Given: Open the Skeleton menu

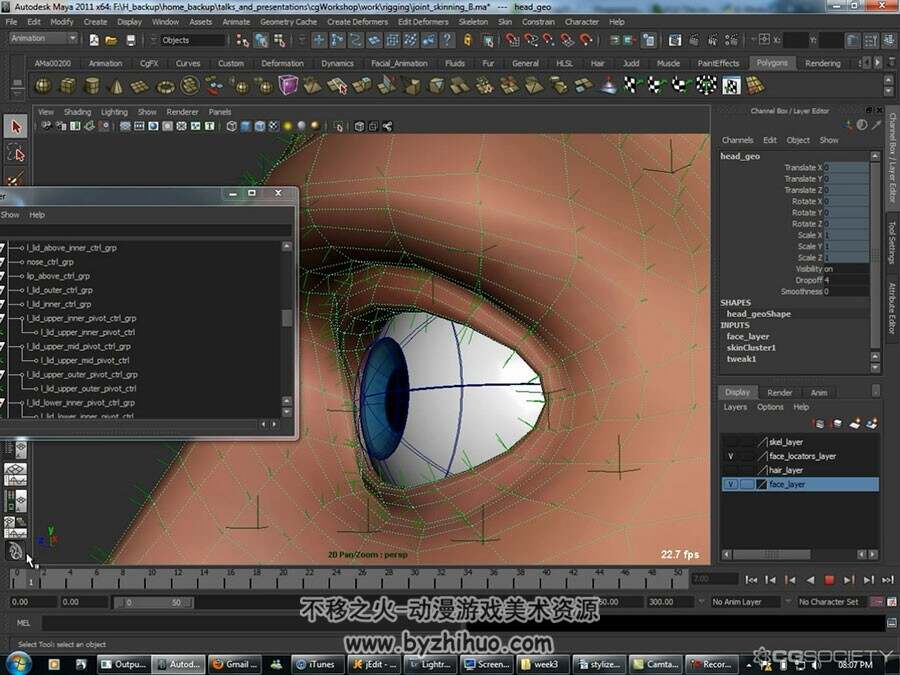Looking at the screenshot, I should click(x=473, y=22).
